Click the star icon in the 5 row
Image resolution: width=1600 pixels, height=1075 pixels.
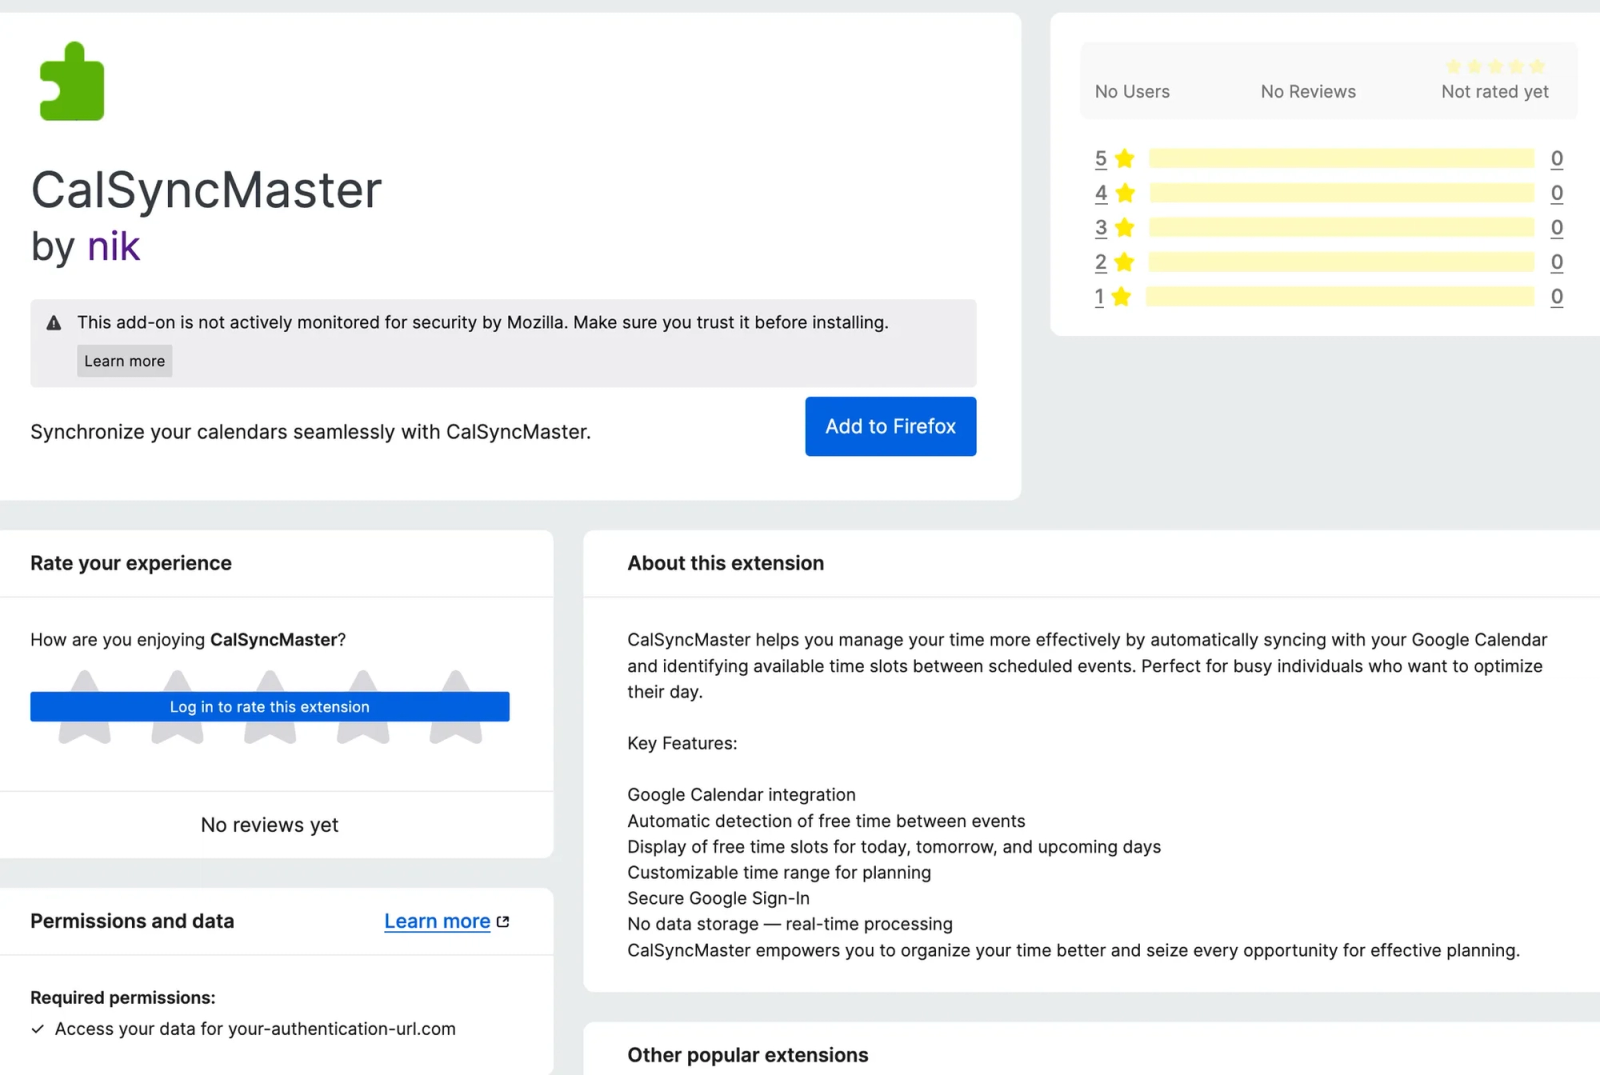point(1125,158)
